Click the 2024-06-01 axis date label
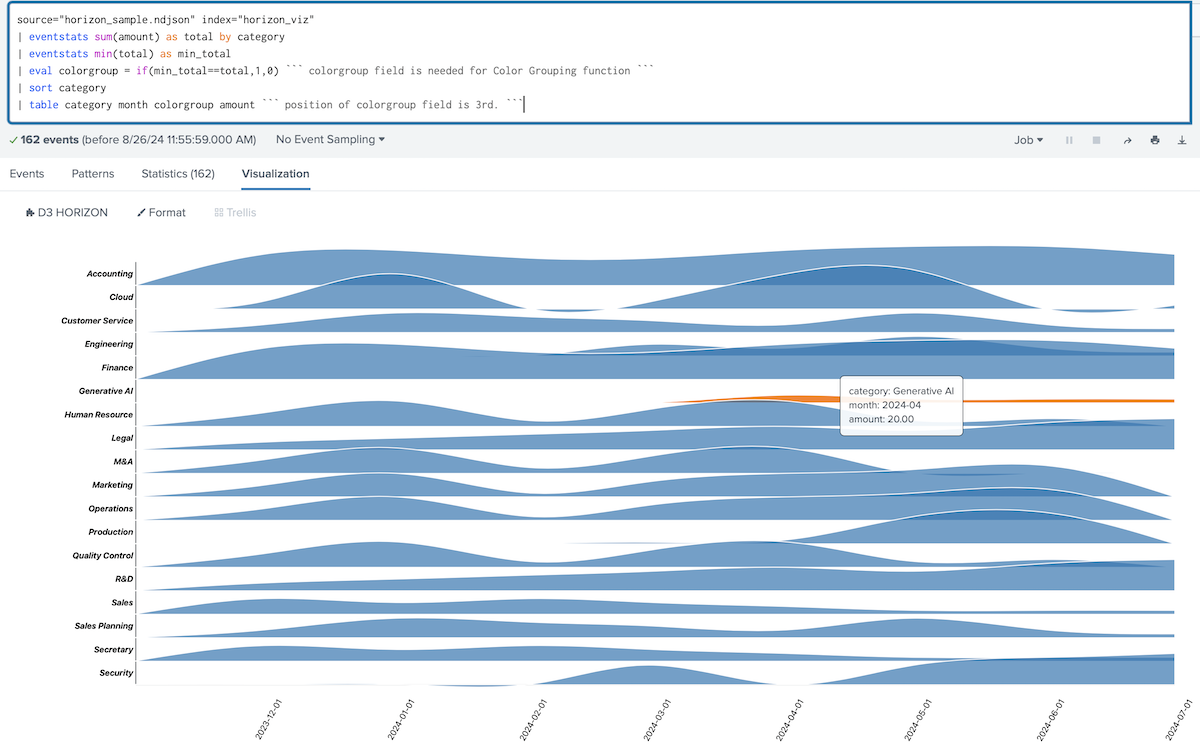 point(1049,720)
